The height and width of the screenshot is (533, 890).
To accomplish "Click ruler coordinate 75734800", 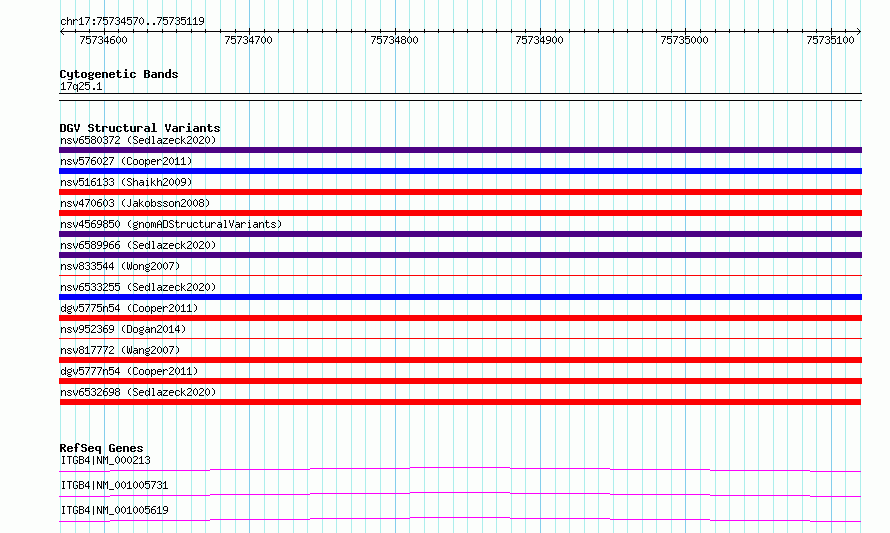I will [x=394, y=40].
